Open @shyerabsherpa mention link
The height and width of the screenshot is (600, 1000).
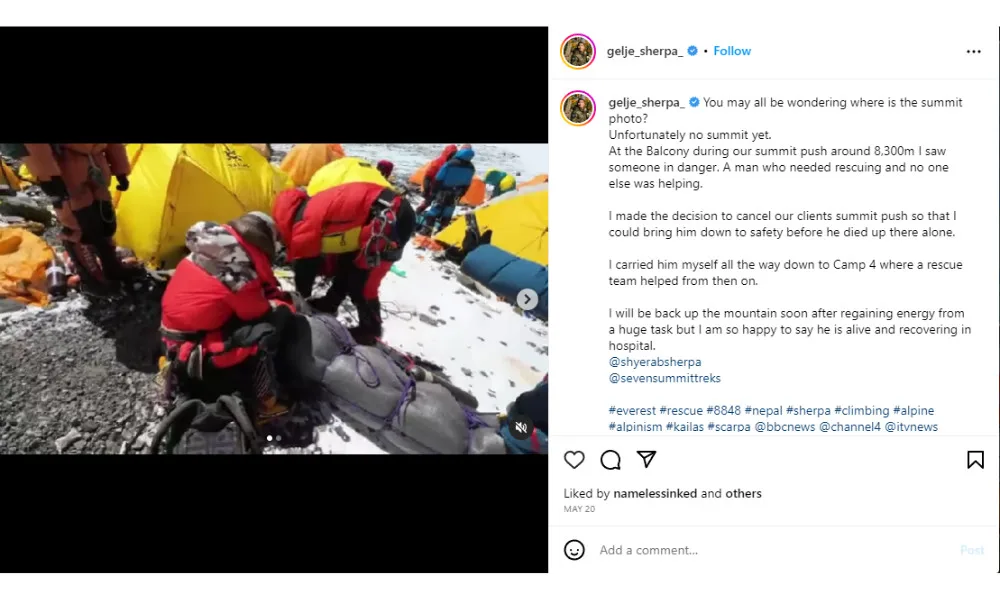click(655, 362)
